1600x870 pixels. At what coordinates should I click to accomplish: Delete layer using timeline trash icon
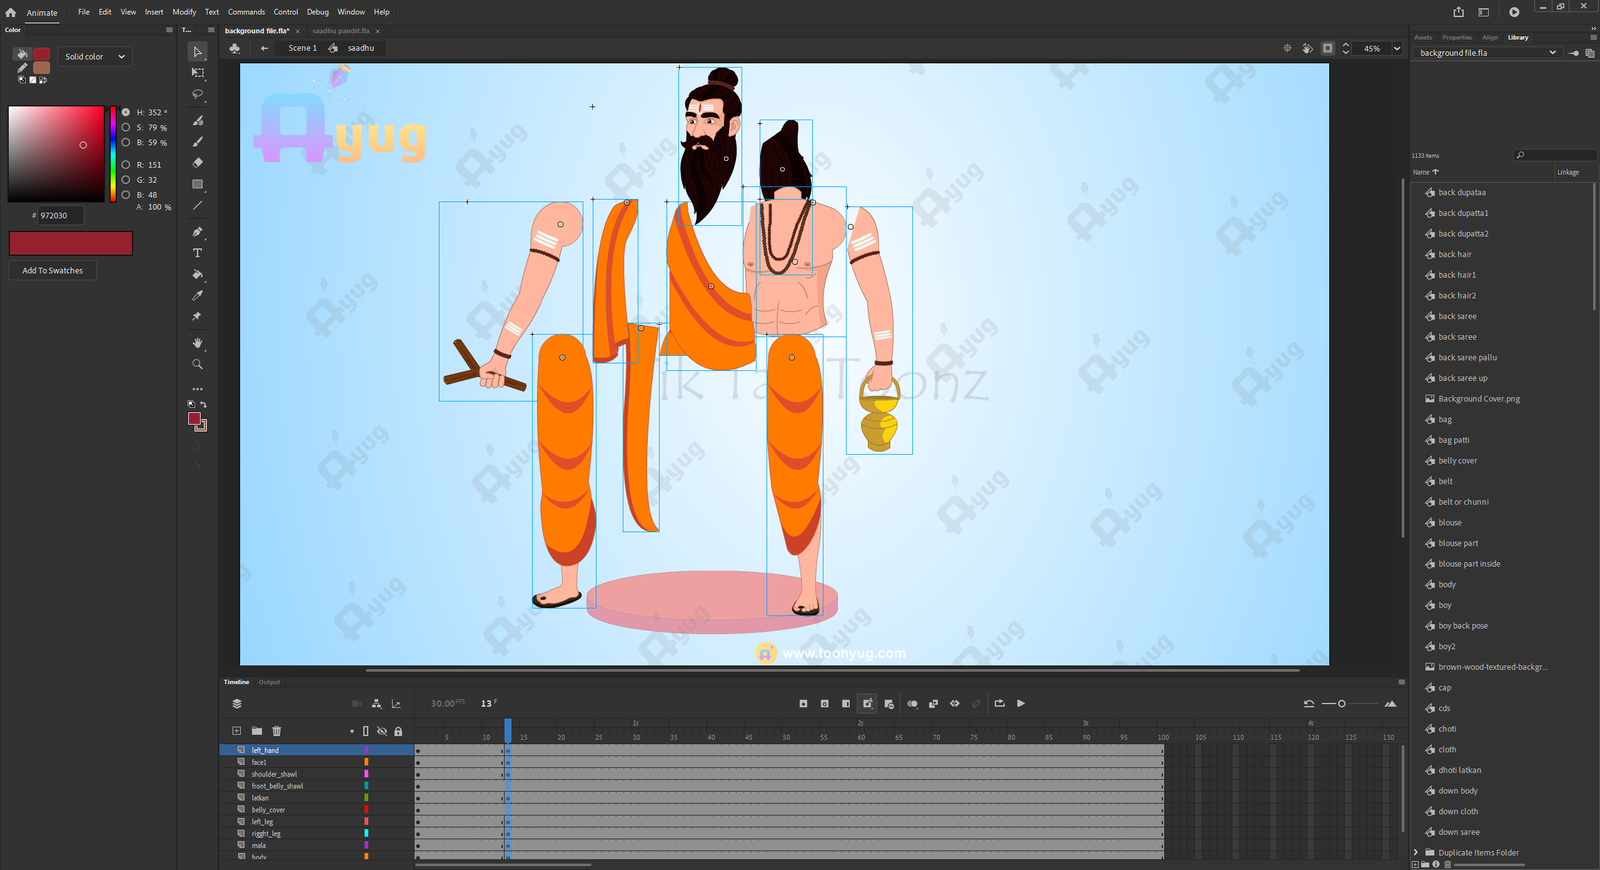[277, 731]
